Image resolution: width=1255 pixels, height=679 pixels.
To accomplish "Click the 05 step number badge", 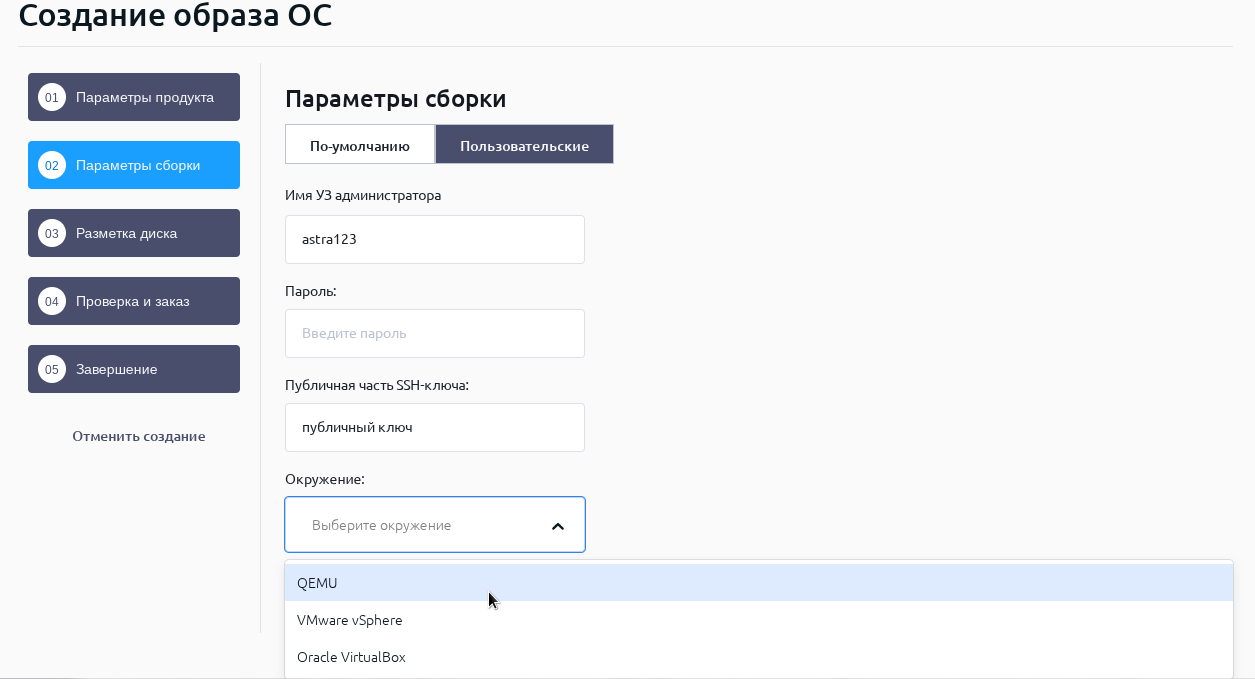I will pyautogui.click(x=52, y=369).
